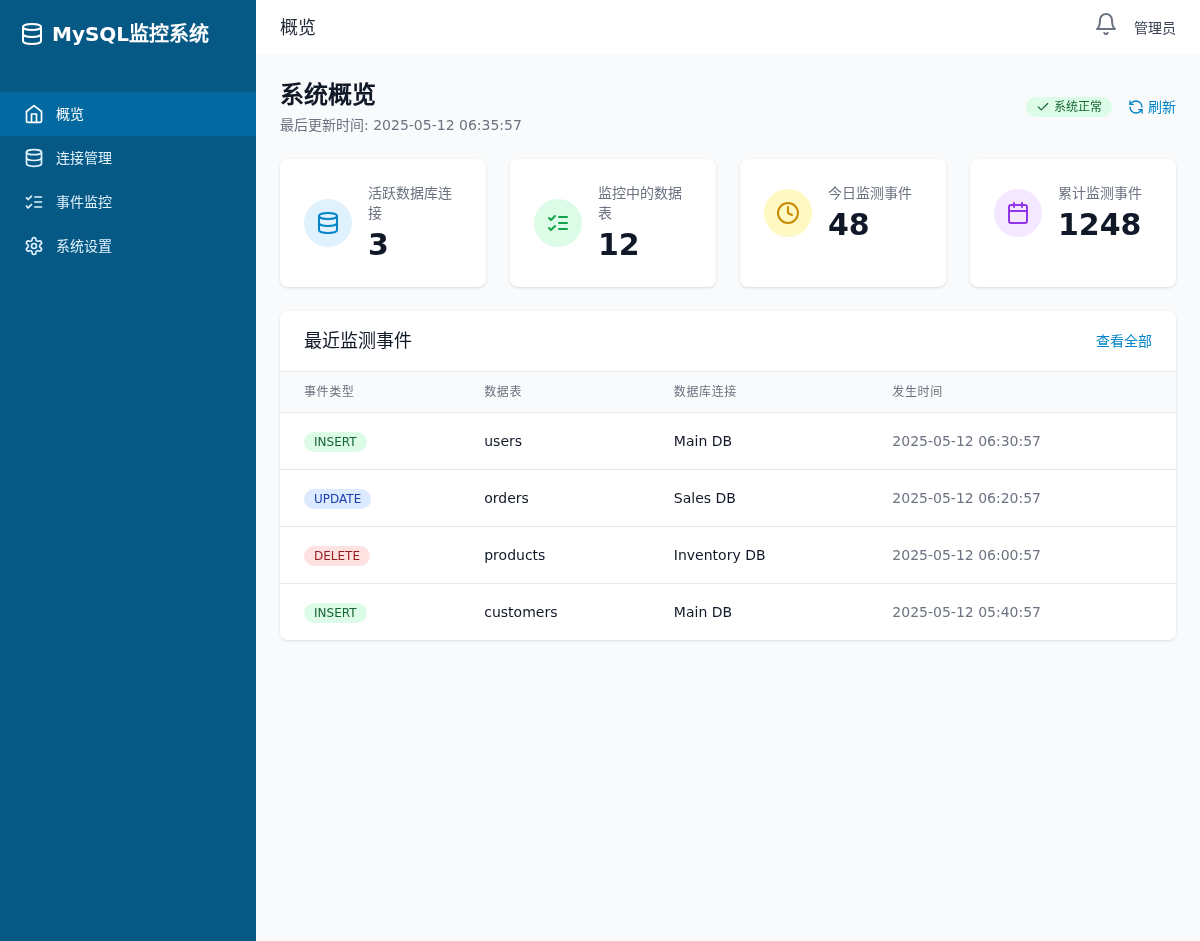Click the checkmark in 系统正常 badge
This screenshot has width=1200, height=941.
[x=1043, y=107]
